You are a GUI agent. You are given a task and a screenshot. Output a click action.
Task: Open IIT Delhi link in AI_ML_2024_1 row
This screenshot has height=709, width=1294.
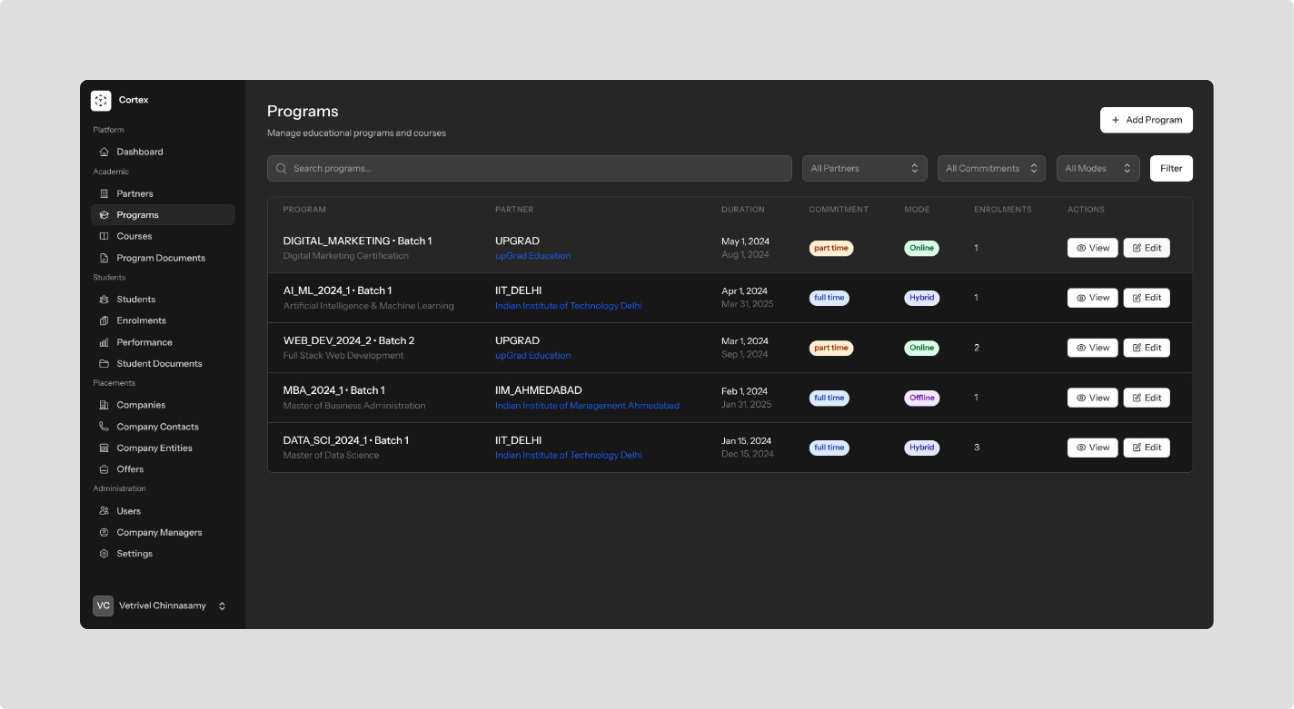click(x=568, y=306)
